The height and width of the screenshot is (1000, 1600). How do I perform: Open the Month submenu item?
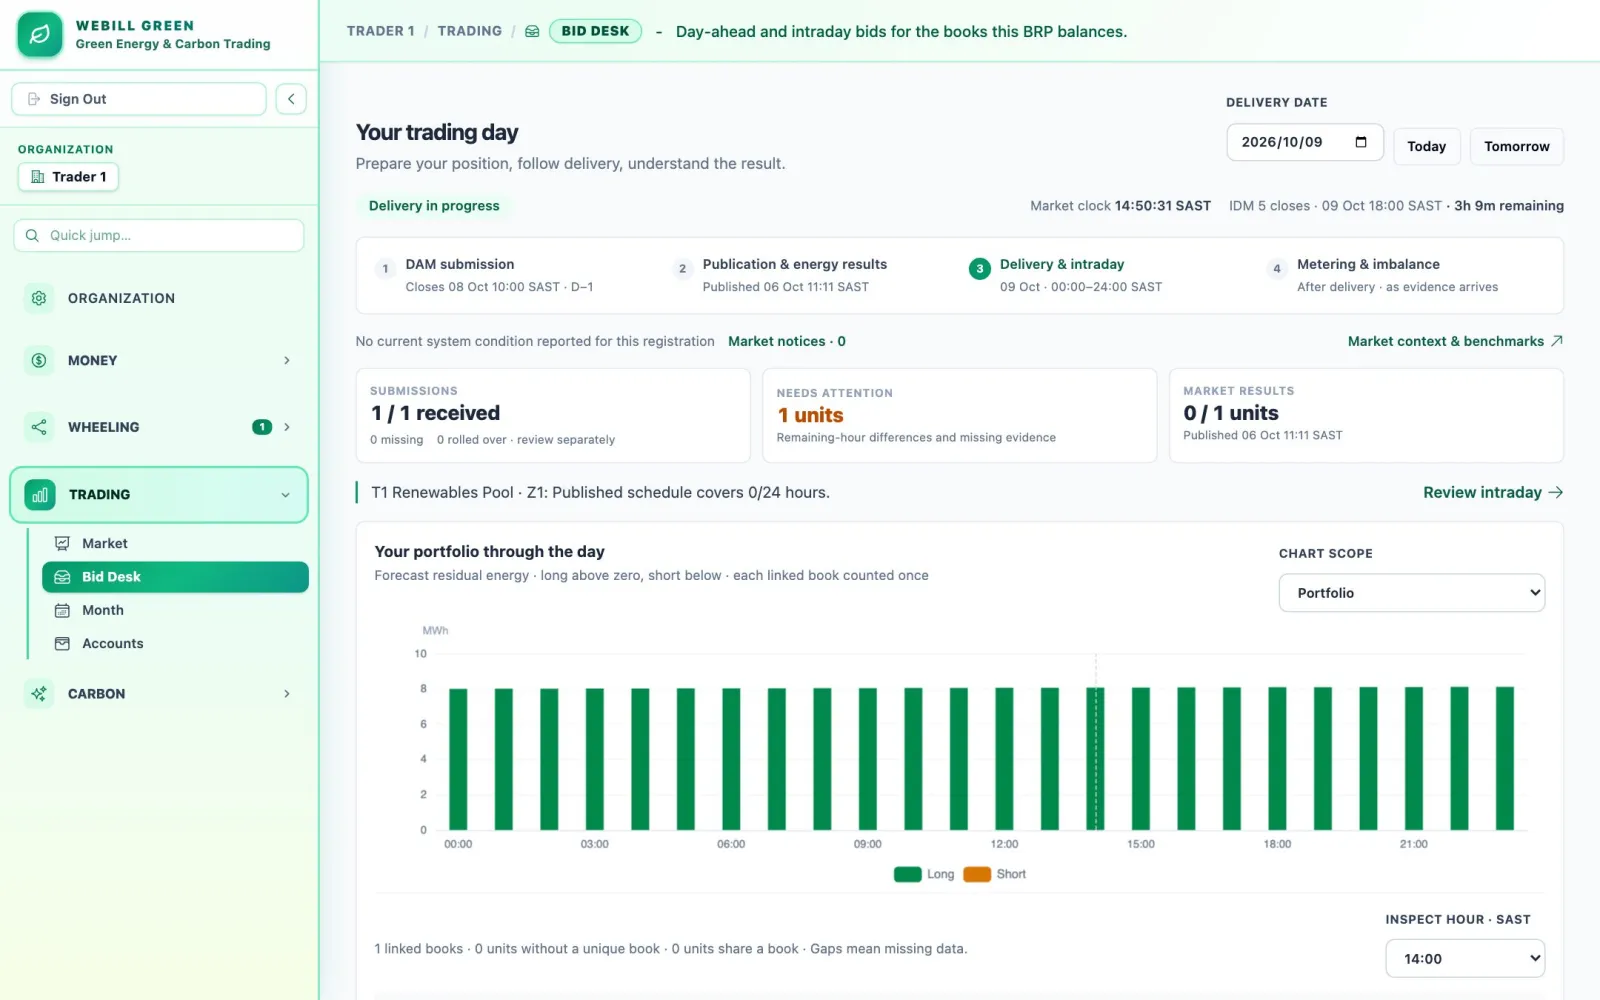(x=175, y=610)
